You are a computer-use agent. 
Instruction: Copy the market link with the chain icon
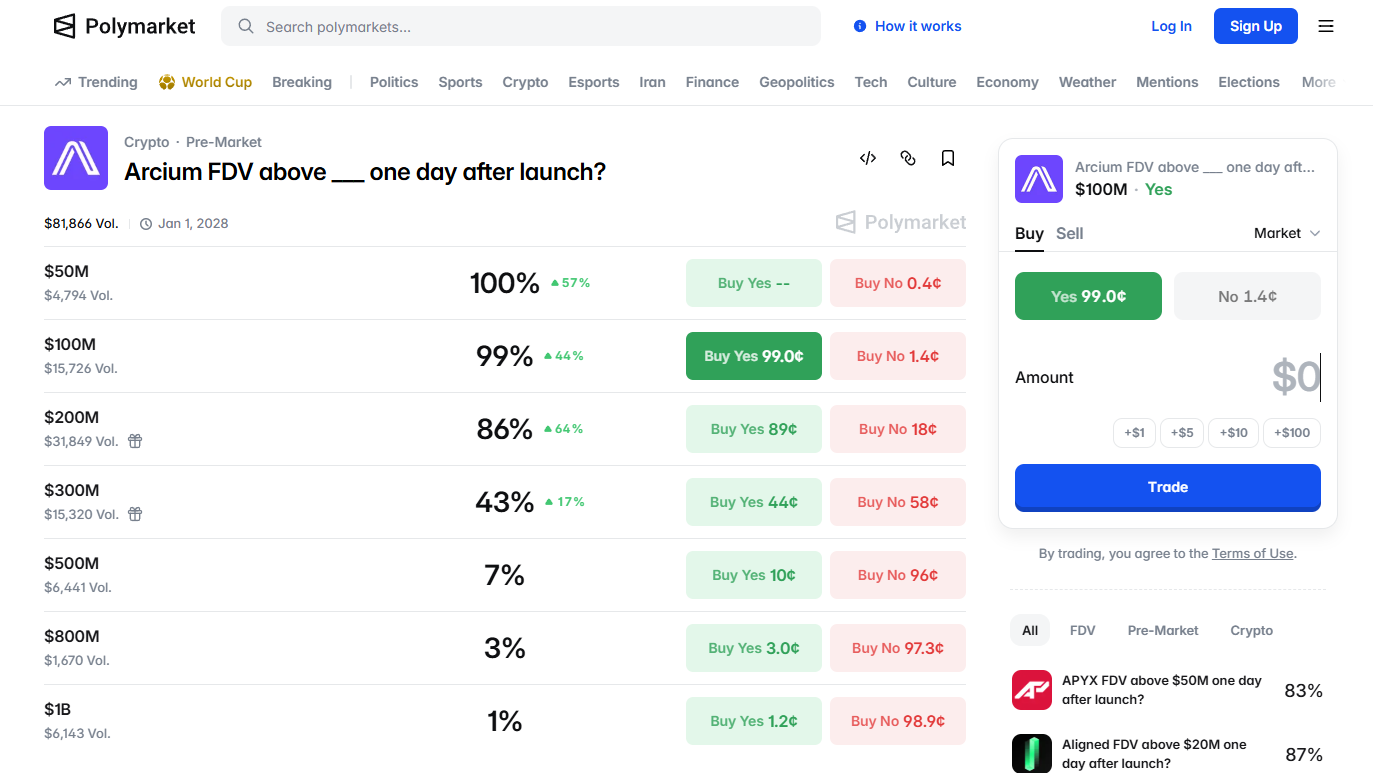tap(908, 158)
